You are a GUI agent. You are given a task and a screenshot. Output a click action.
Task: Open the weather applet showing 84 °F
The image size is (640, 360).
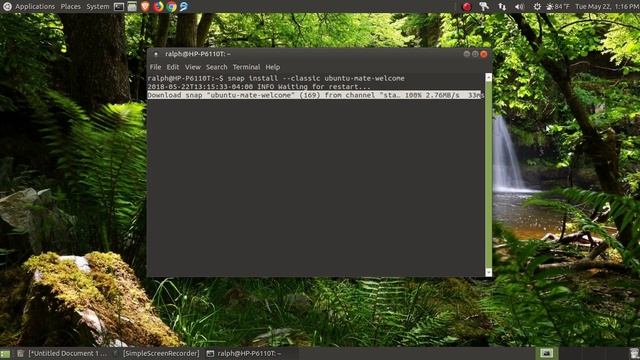pyautogui.click(x=558, y=7)
